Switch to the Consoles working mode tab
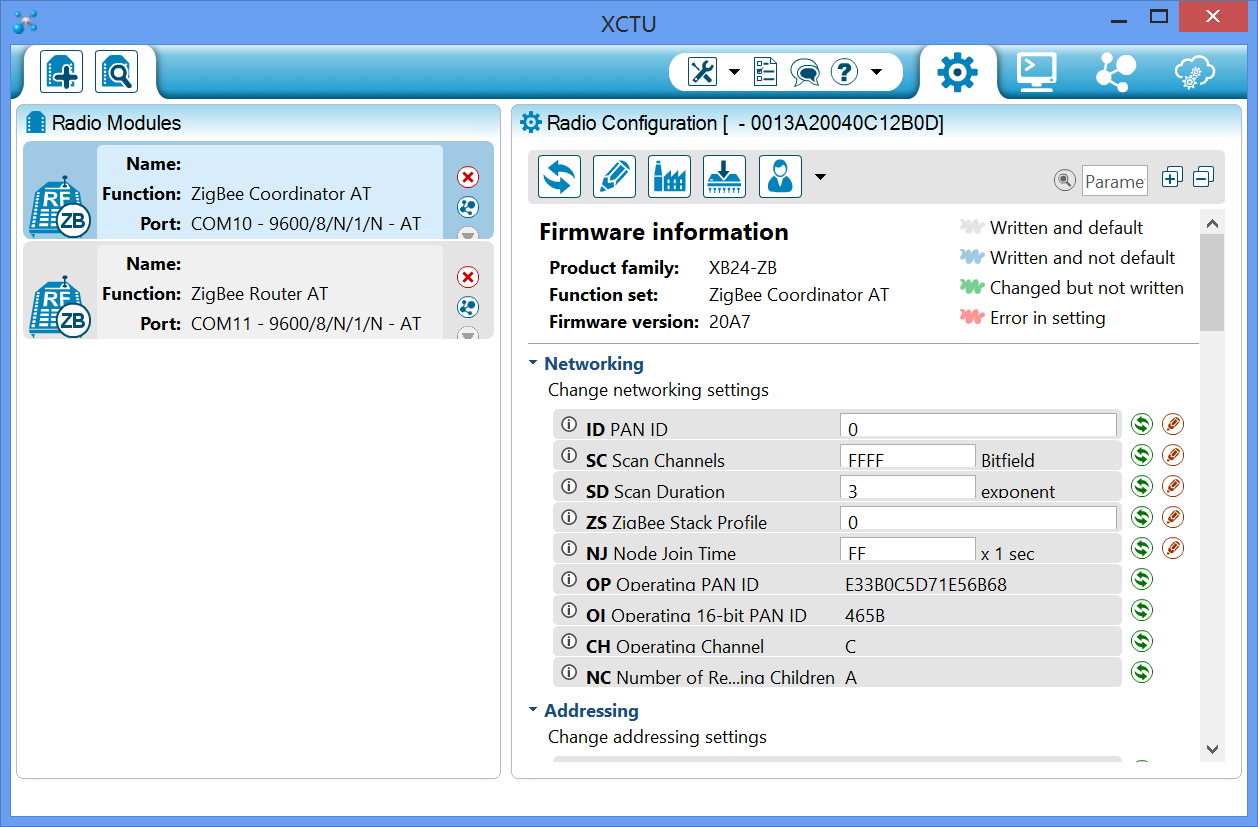 coord(1037,71)
